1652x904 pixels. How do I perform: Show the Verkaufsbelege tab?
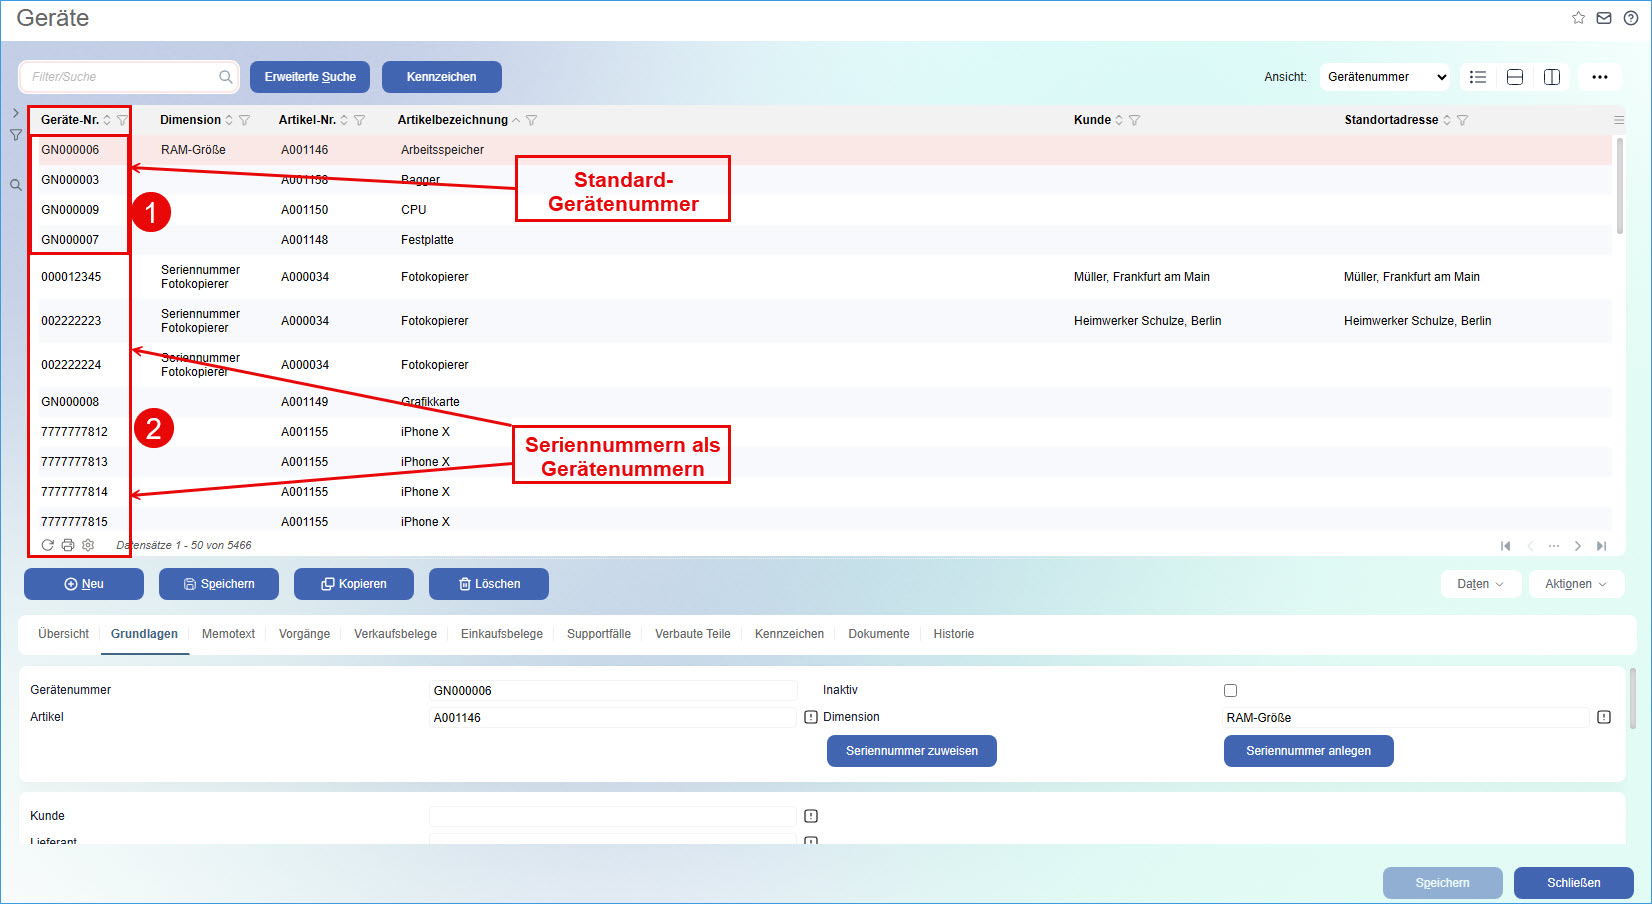pyautogui.click(x=395, y=634)
